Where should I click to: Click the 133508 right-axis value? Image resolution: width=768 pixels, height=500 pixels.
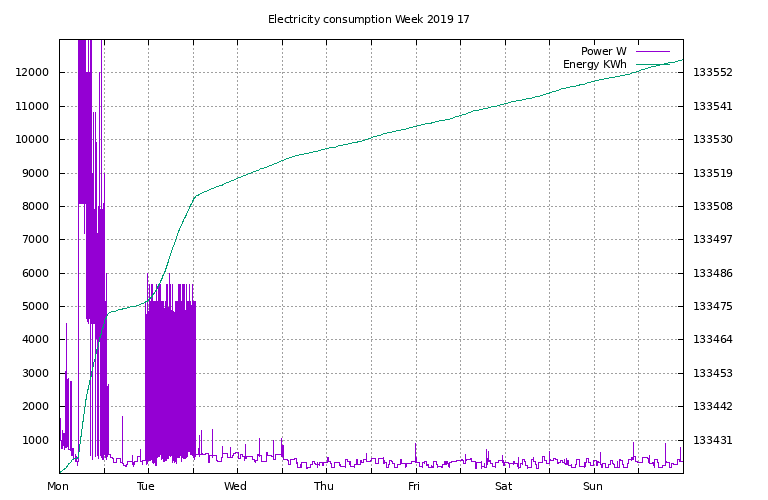pyautogui.click(x=713, y=206)
